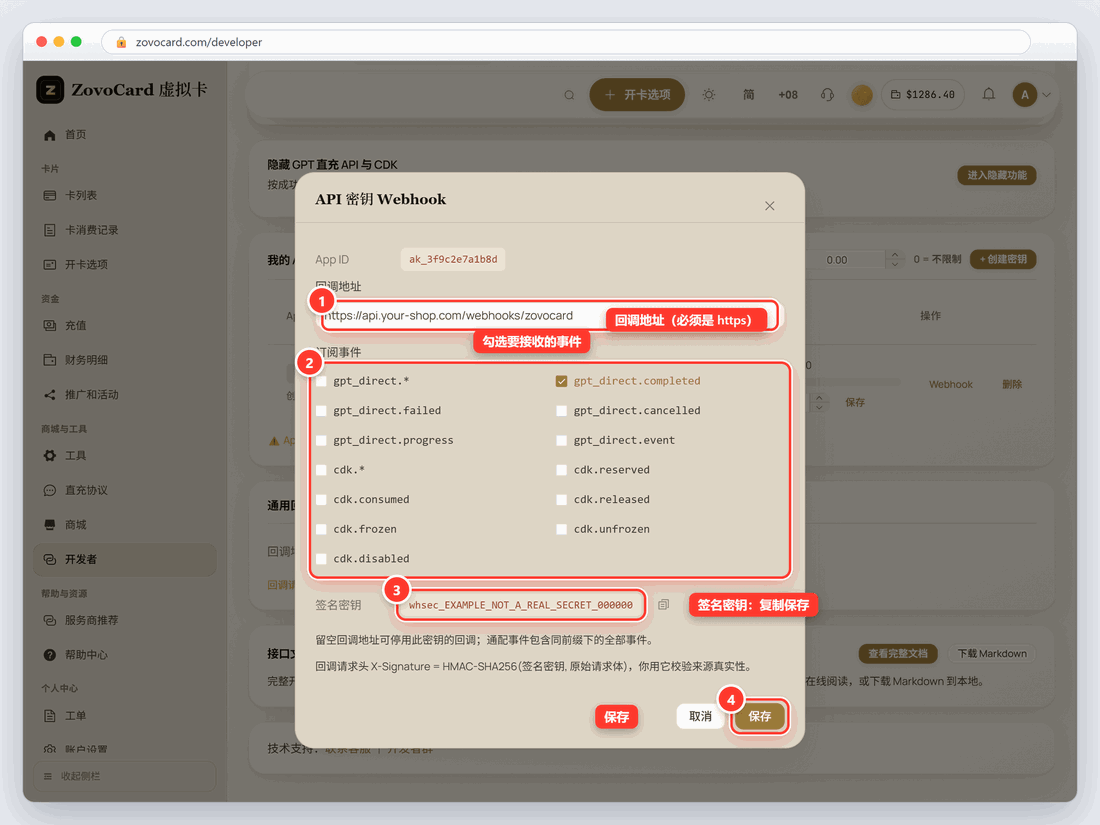Viewport: 1100px width, 825px height.
Task: Click the chat icon beside 直充协议
Action: click(x=50, y=490)
